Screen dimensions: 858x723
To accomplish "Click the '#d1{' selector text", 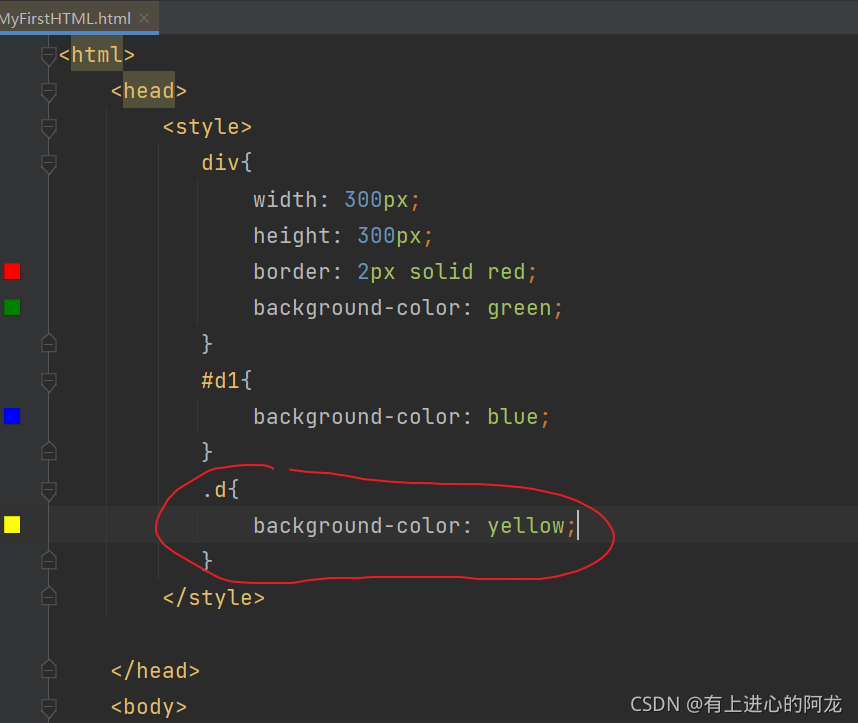I will click(x=227, y=380).
